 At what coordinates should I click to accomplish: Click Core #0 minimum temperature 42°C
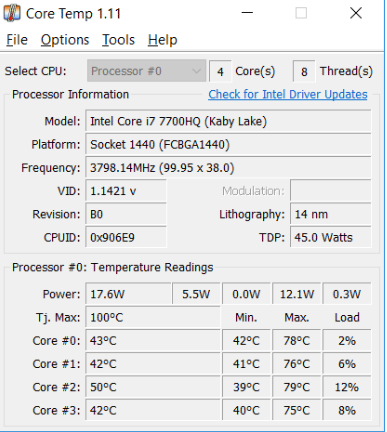pos(246,341)
